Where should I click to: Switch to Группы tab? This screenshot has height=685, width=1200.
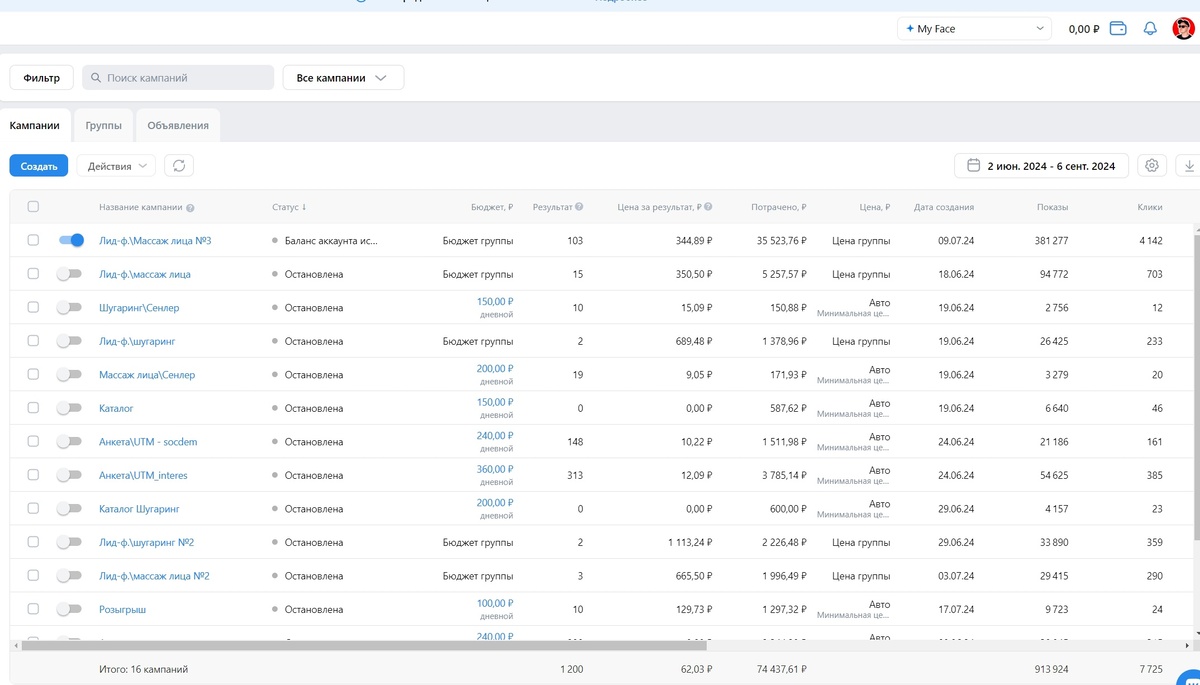[x=104, y=126]
